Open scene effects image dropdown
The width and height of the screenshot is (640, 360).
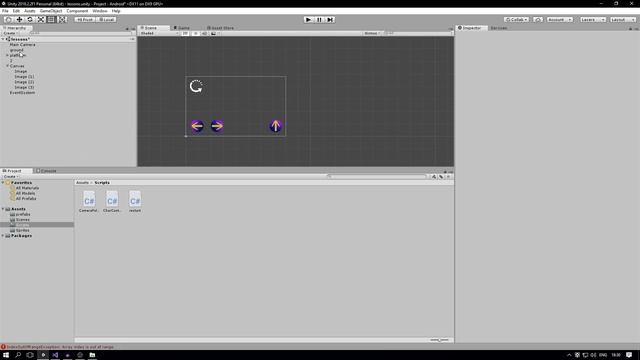(x=215, y=33)
